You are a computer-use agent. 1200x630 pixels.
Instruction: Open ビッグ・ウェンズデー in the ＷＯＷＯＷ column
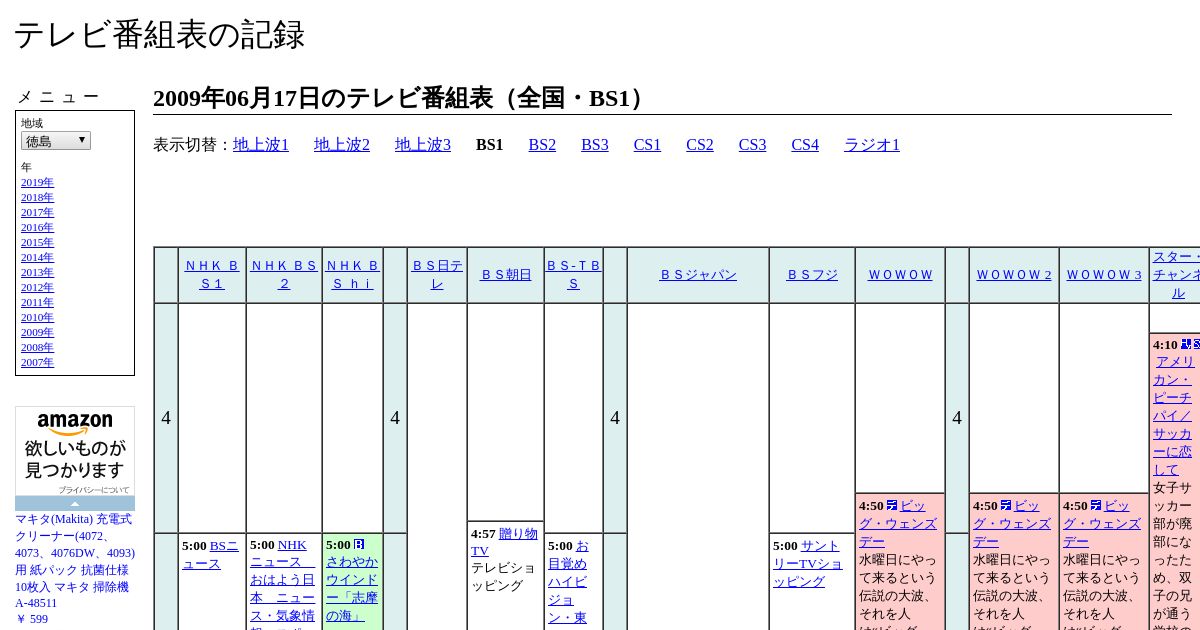tap(898, 524)
